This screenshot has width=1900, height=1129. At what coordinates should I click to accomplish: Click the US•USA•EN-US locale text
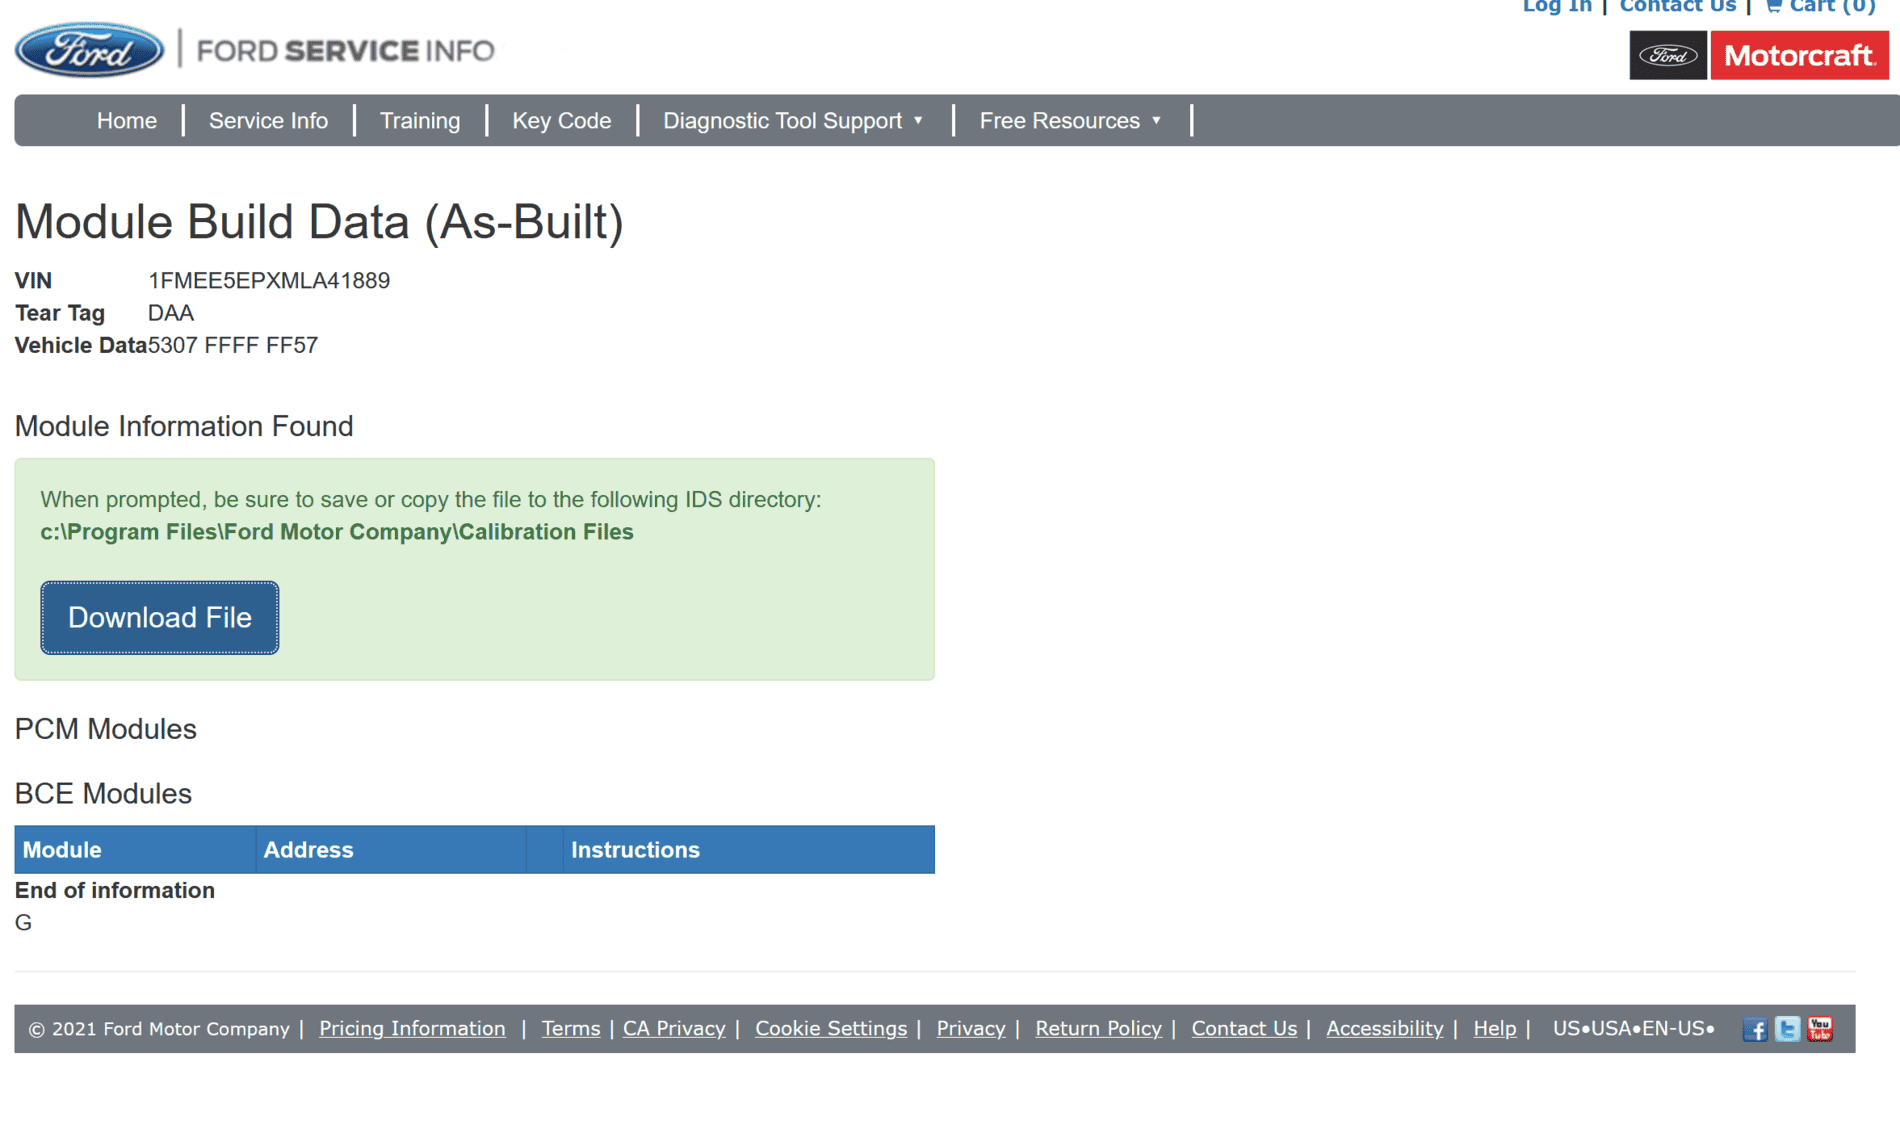1633,1029
